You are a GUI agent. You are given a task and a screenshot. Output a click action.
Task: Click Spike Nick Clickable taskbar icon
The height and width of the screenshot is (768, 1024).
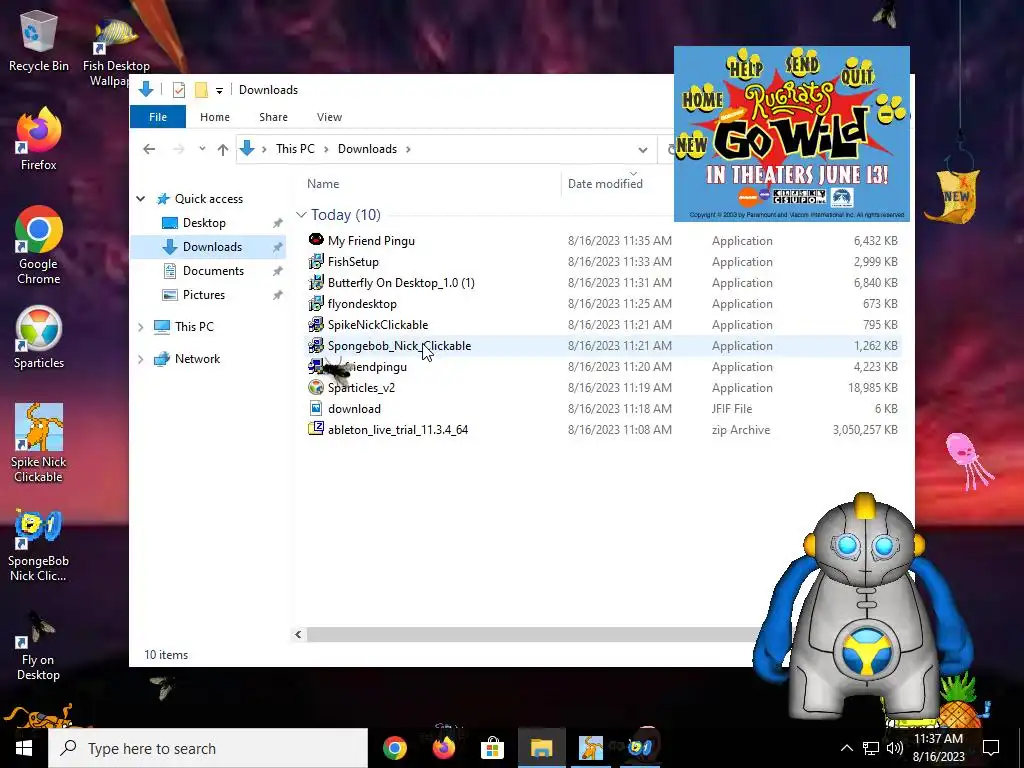click(590, 748)
